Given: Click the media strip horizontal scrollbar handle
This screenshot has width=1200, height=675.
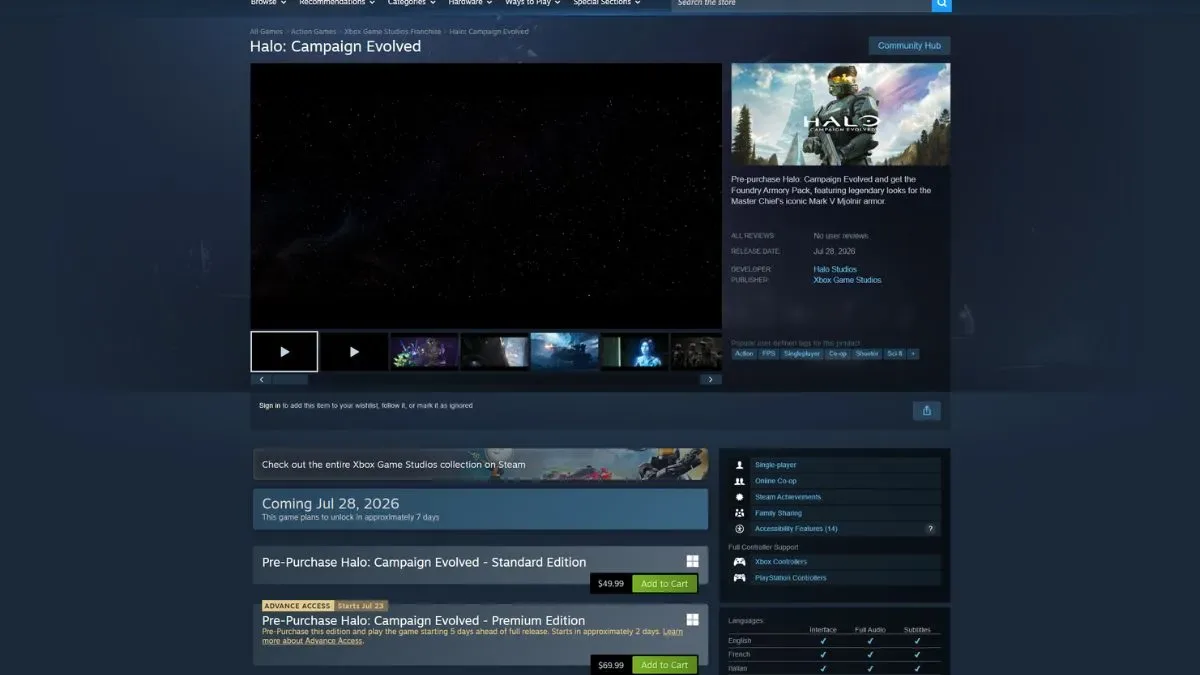Looking at the screenshot, I should click(x=291, y=380).
